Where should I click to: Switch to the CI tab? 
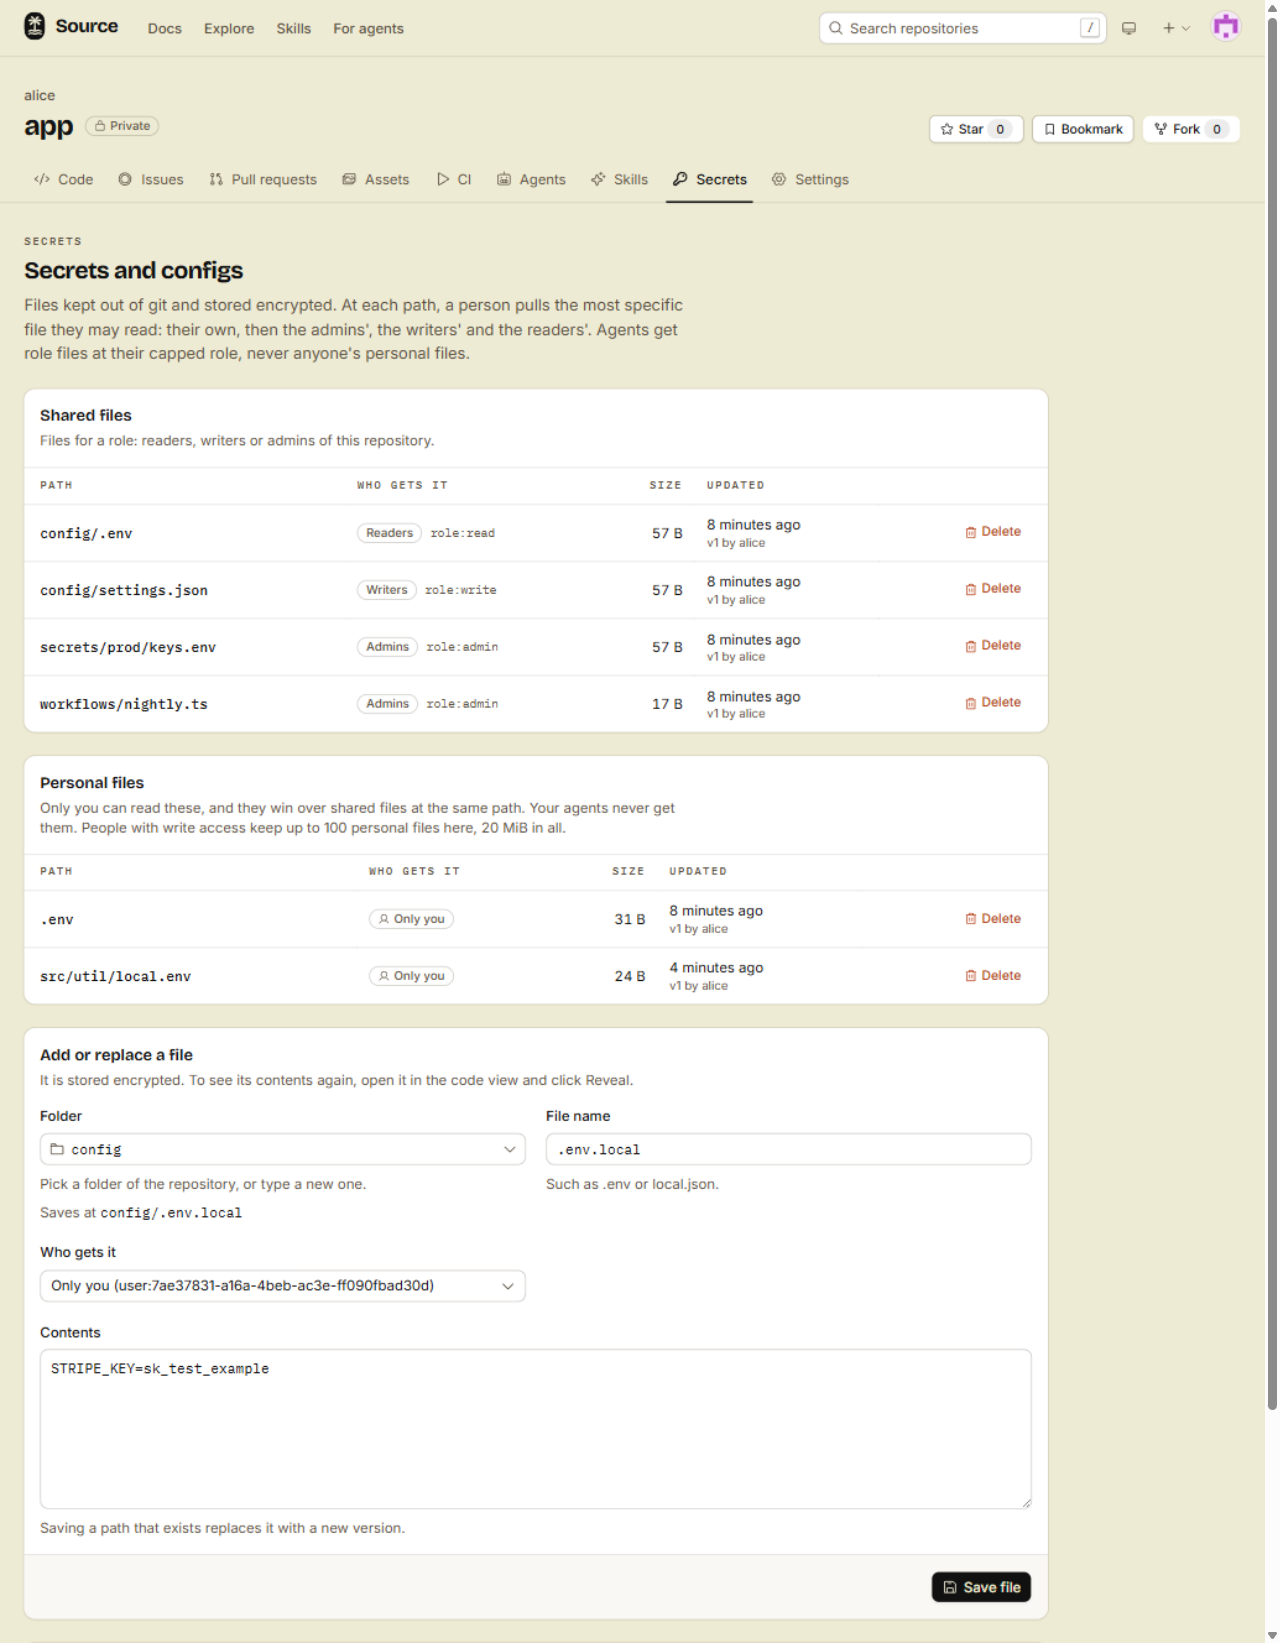click(x=454, y=180)
